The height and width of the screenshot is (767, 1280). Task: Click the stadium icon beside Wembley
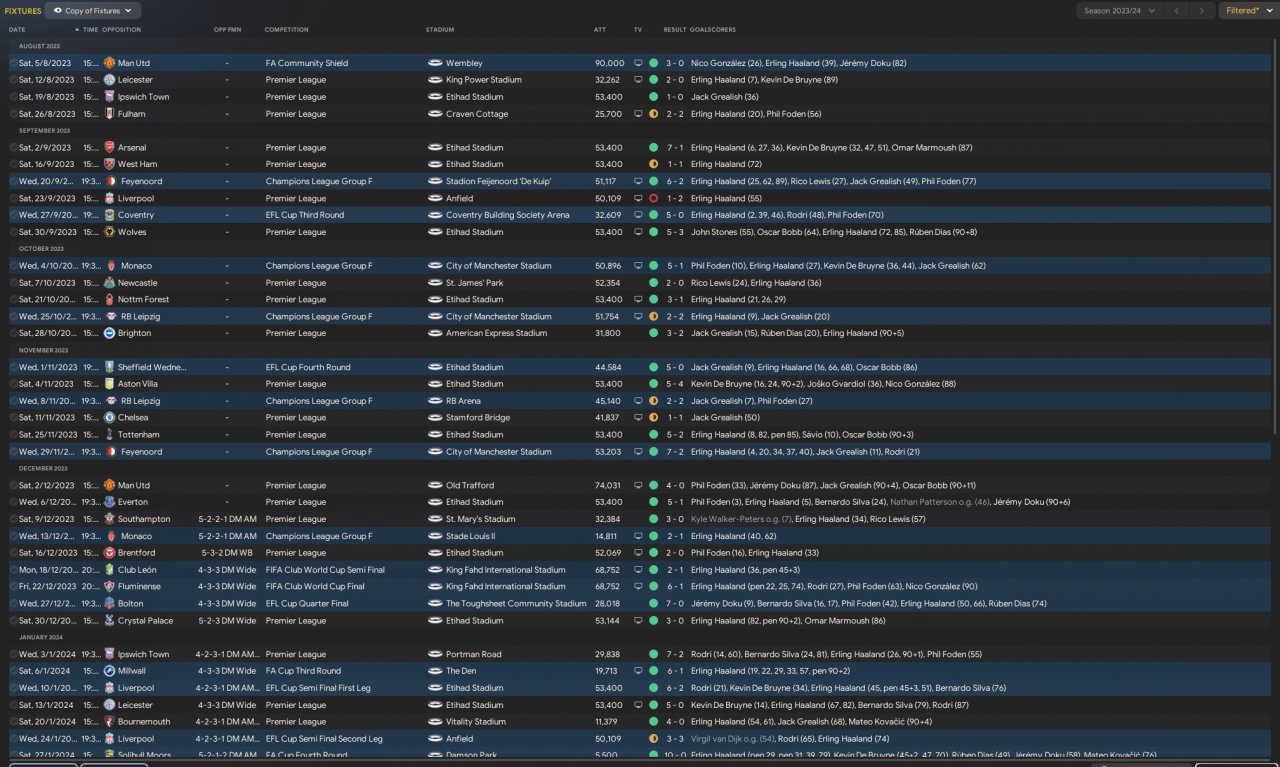[x=434, y=63]
